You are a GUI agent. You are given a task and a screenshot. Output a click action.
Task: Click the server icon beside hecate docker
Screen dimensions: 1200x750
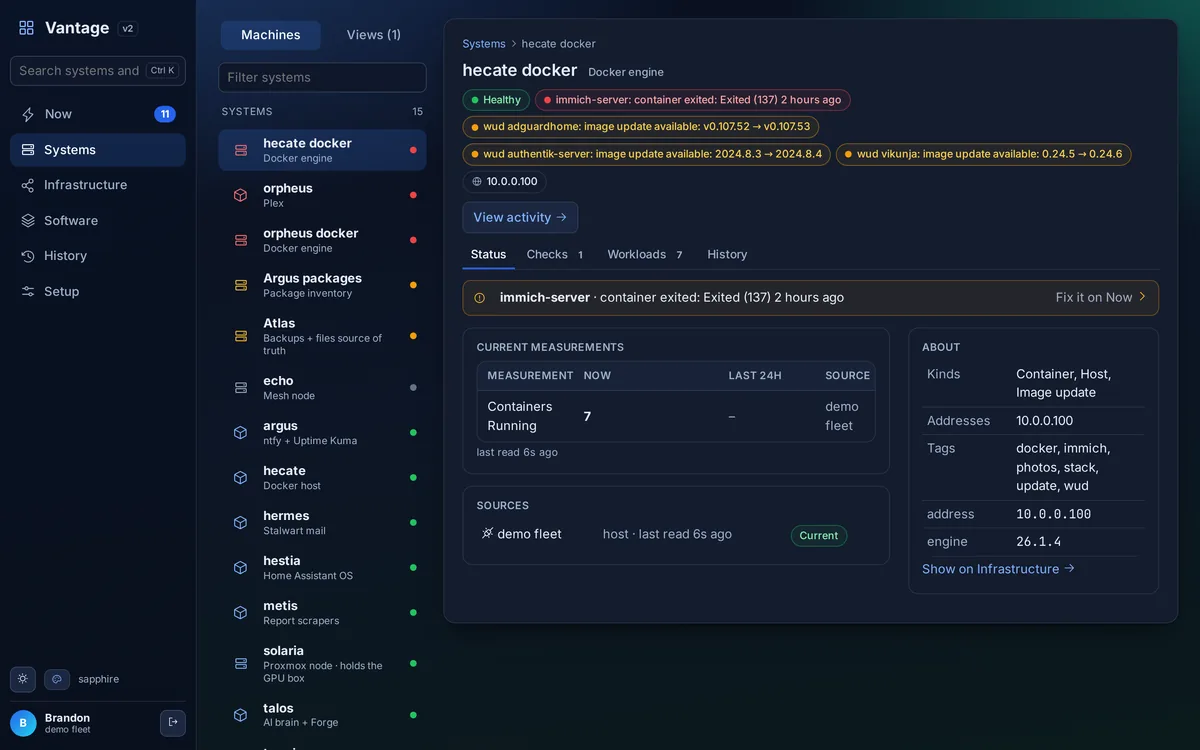click(x=241, y=150)
